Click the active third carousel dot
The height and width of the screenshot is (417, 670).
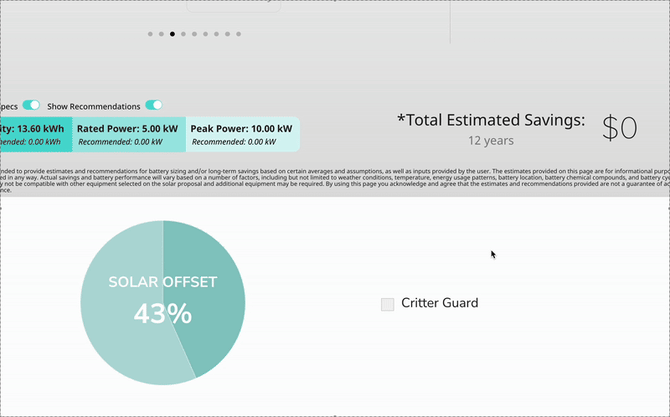pyautogui.click(x=172, y=34)
